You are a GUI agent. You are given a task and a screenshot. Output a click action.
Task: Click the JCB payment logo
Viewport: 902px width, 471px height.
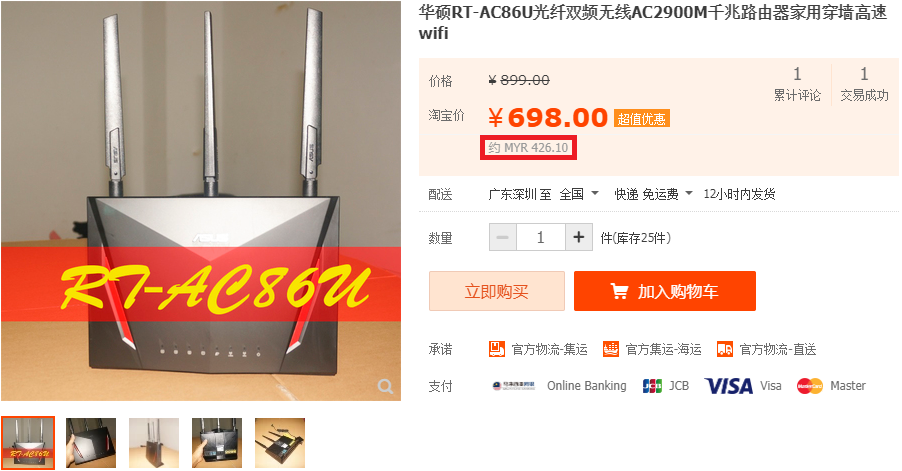pyautogui.click(x=652, y=386)
